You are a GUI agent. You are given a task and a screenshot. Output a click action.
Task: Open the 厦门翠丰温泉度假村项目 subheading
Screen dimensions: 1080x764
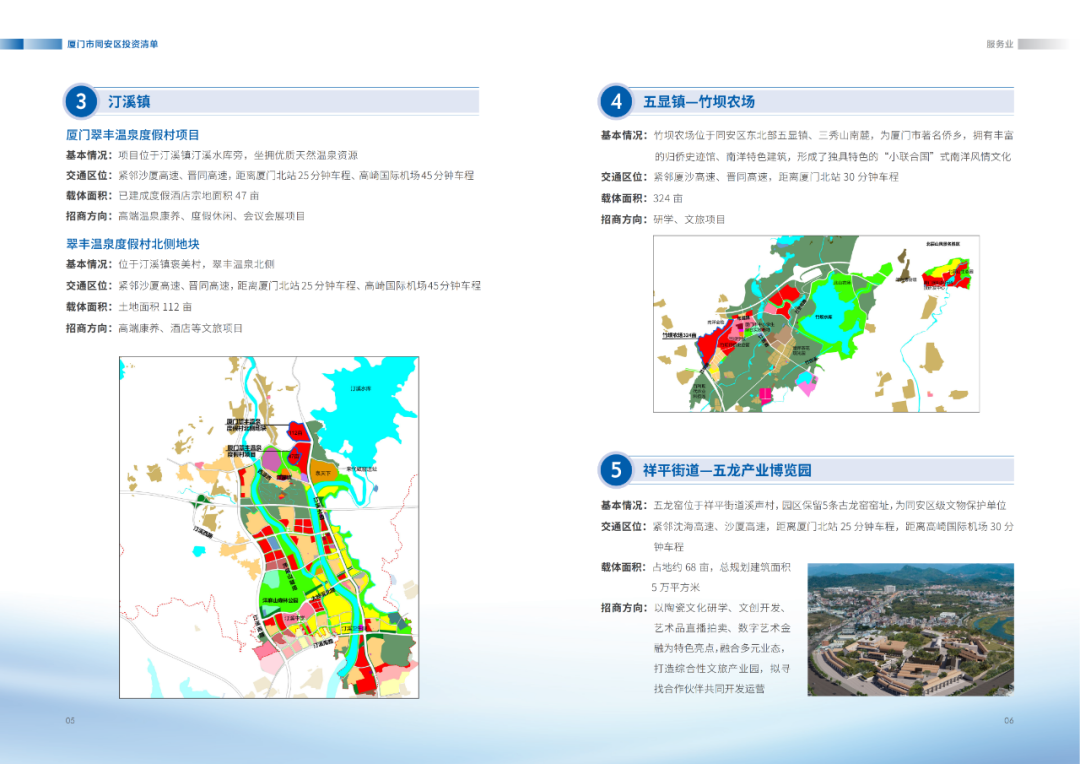click(x=133, y=134)
